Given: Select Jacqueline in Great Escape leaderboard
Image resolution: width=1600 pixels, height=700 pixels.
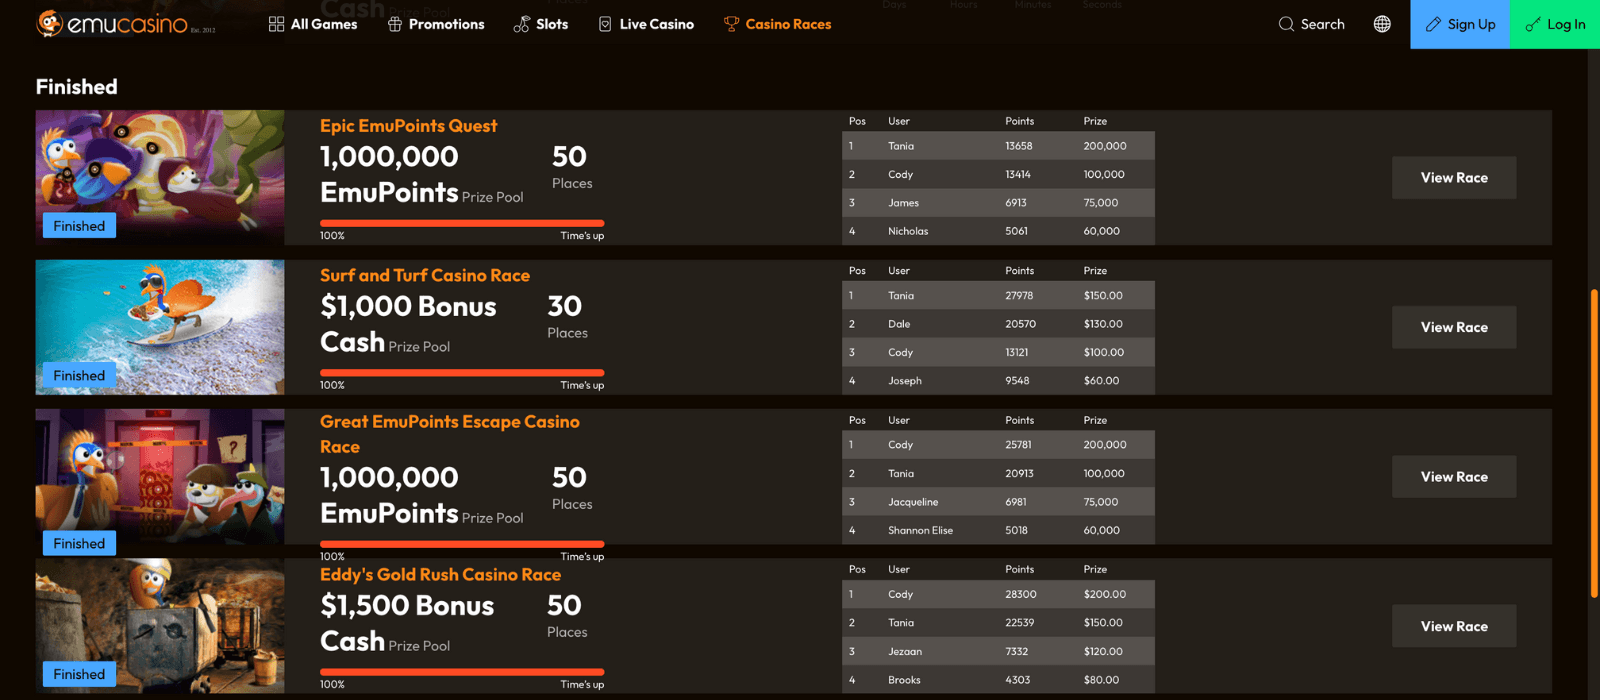Looking at the screenshot, I should point(913,502).
